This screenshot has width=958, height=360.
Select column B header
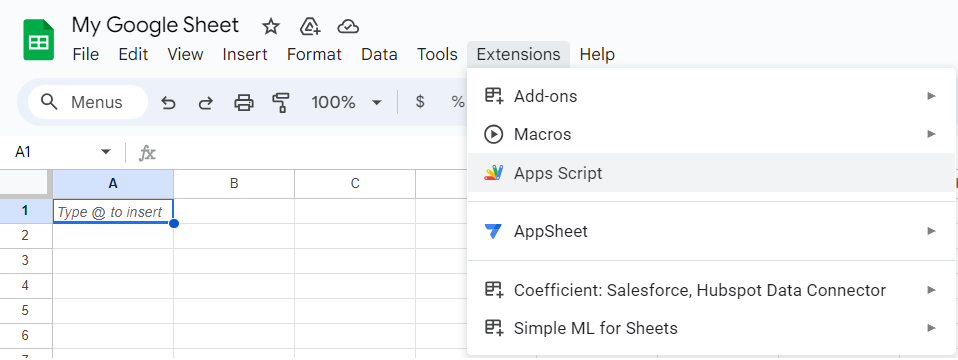[x=234, y=183]
